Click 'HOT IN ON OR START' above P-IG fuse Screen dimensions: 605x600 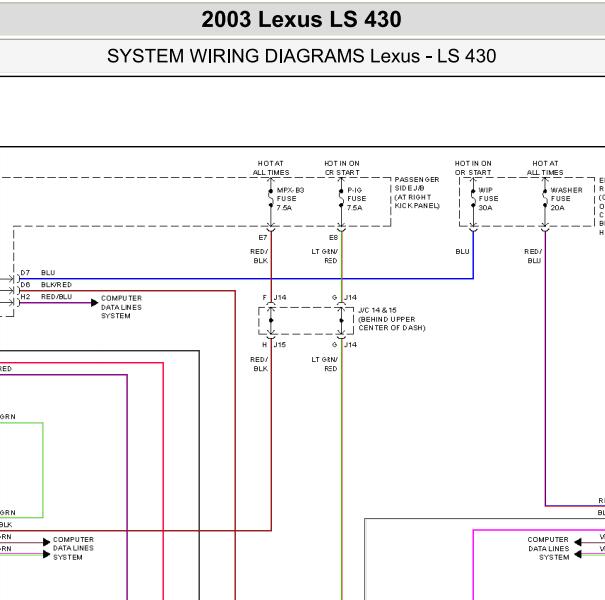coord(342,168)
